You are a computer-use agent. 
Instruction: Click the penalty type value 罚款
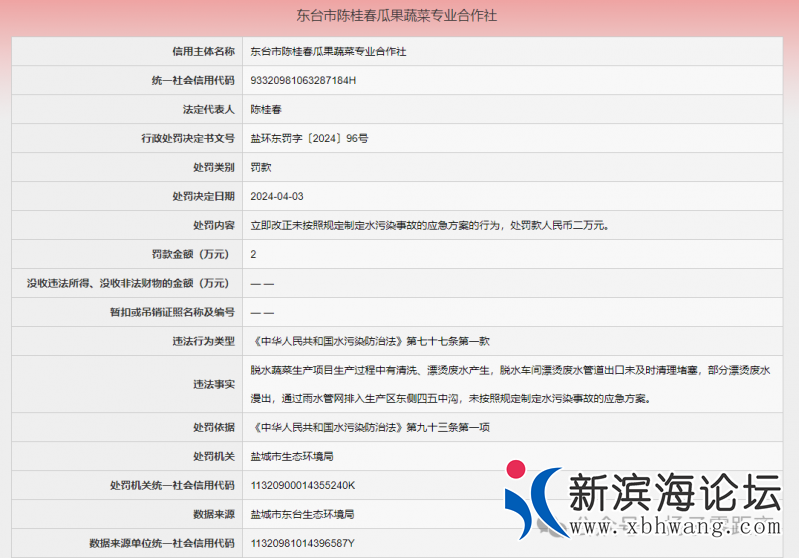260,167
